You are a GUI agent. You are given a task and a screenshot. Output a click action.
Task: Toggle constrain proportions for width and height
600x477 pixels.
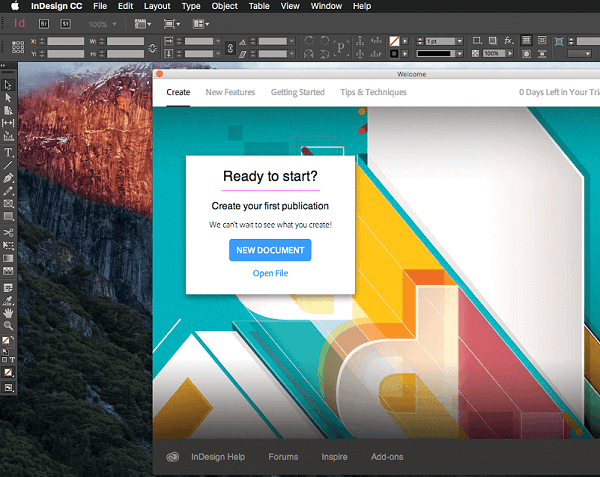pyautogui.click(x=152, y=48)
